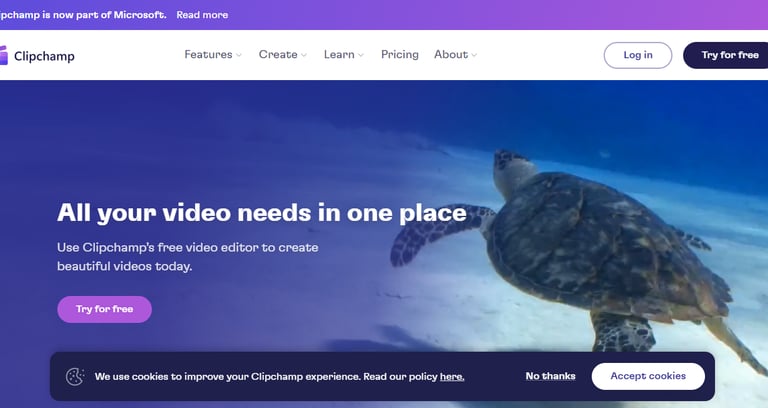The image size is (768, 408).
Task: Click the Log in button
Action: (638, 55)
